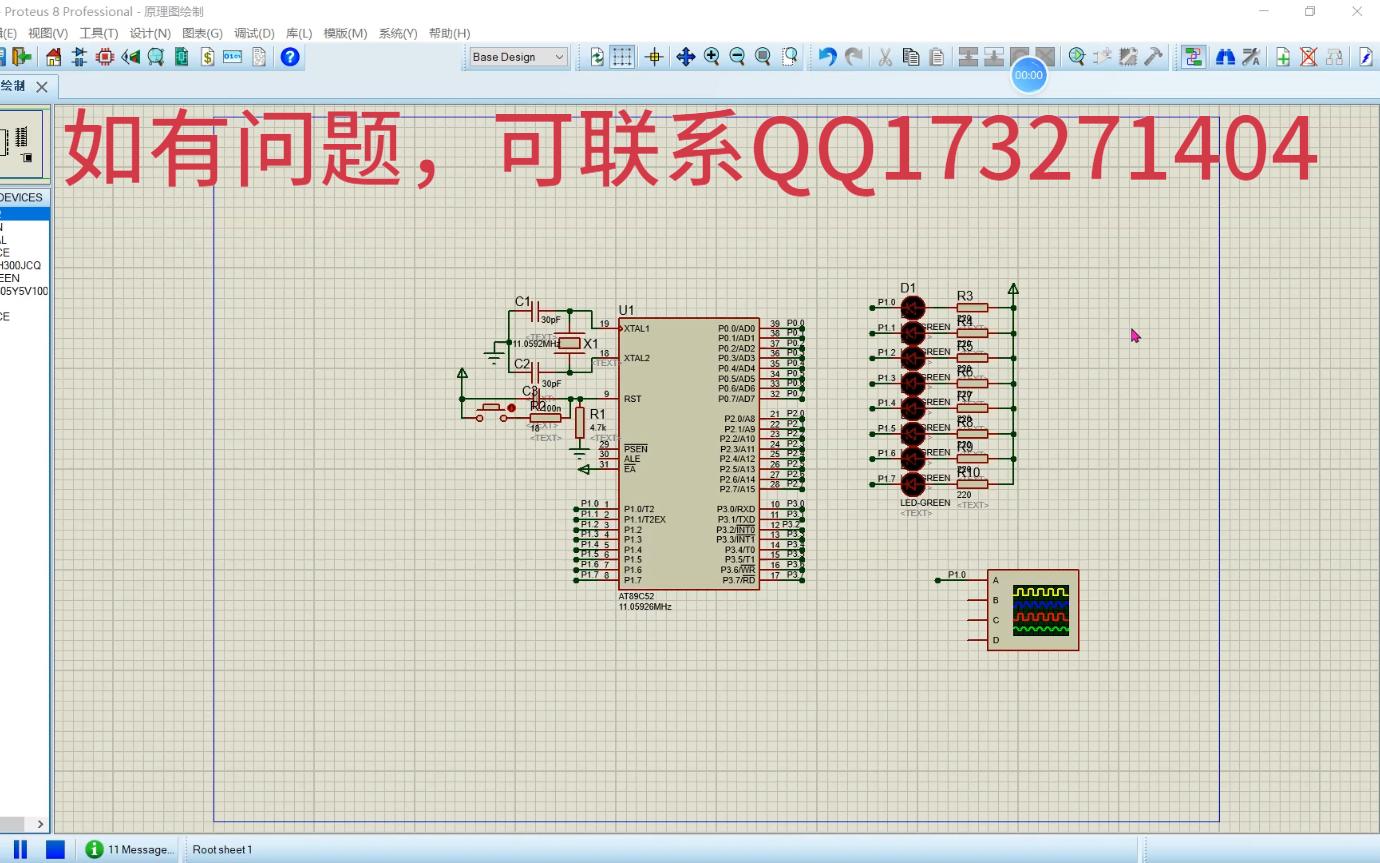Click the Pan/center view icon
The width and height of the screenshot is (1380, 863).
coord(685,57)
